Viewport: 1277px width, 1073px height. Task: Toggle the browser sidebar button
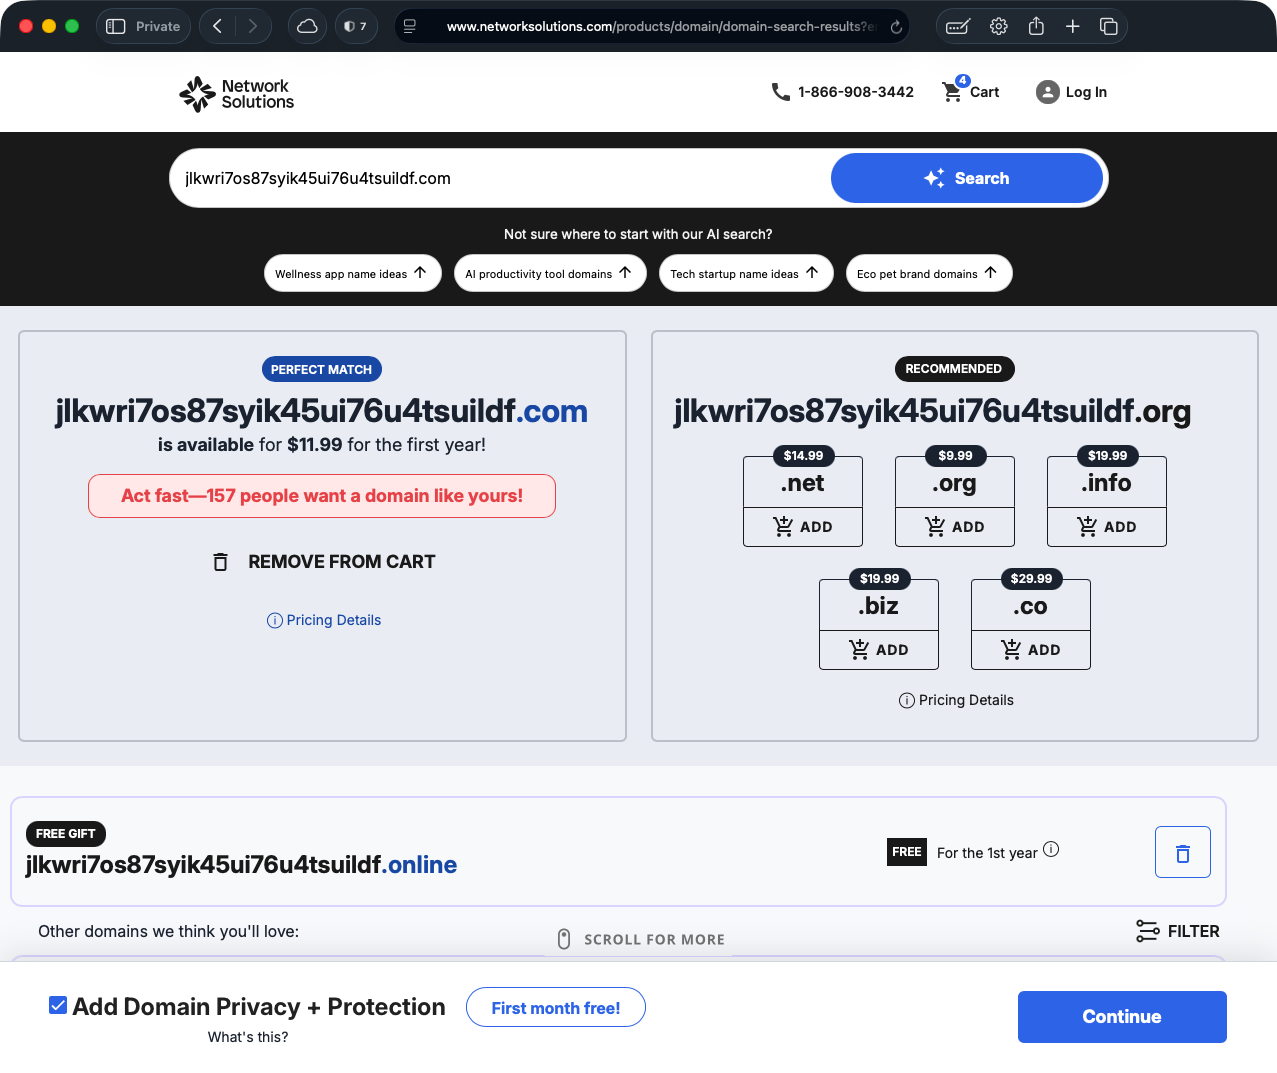[x=116, y=27]
